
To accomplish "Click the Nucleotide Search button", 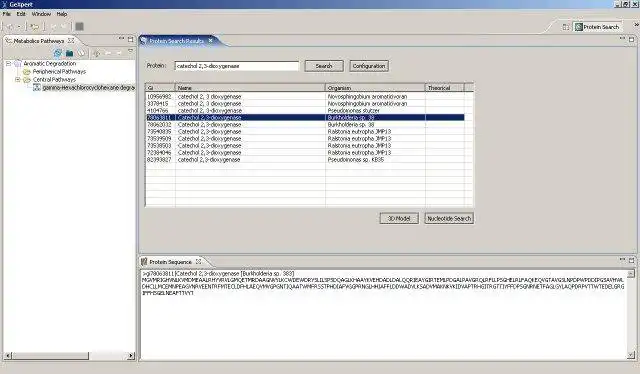I will coord(449,218).
